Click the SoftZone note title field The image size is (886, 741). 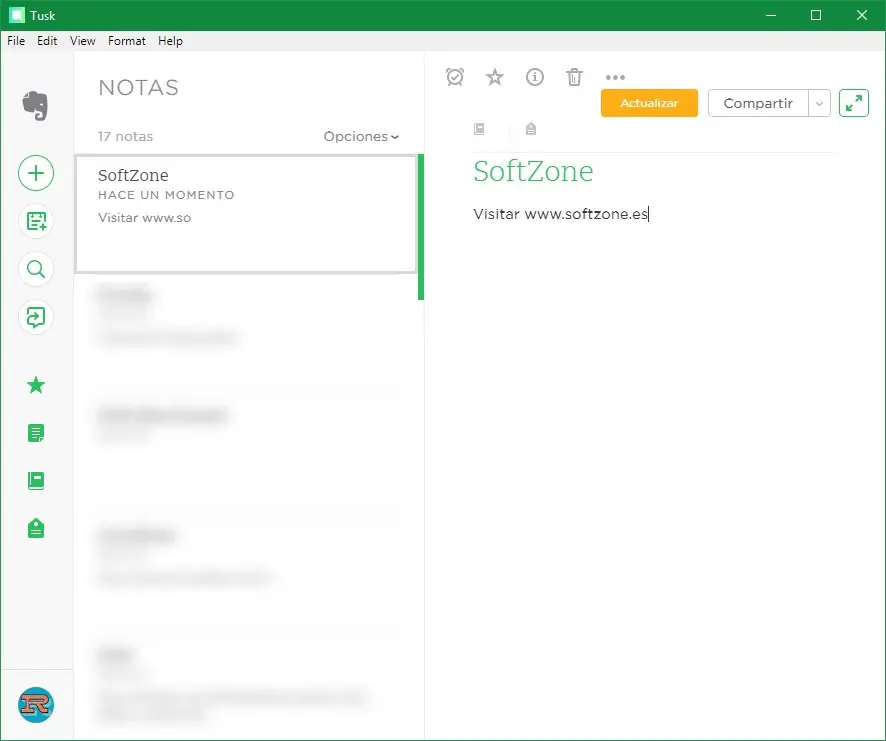tap(533, 171)
